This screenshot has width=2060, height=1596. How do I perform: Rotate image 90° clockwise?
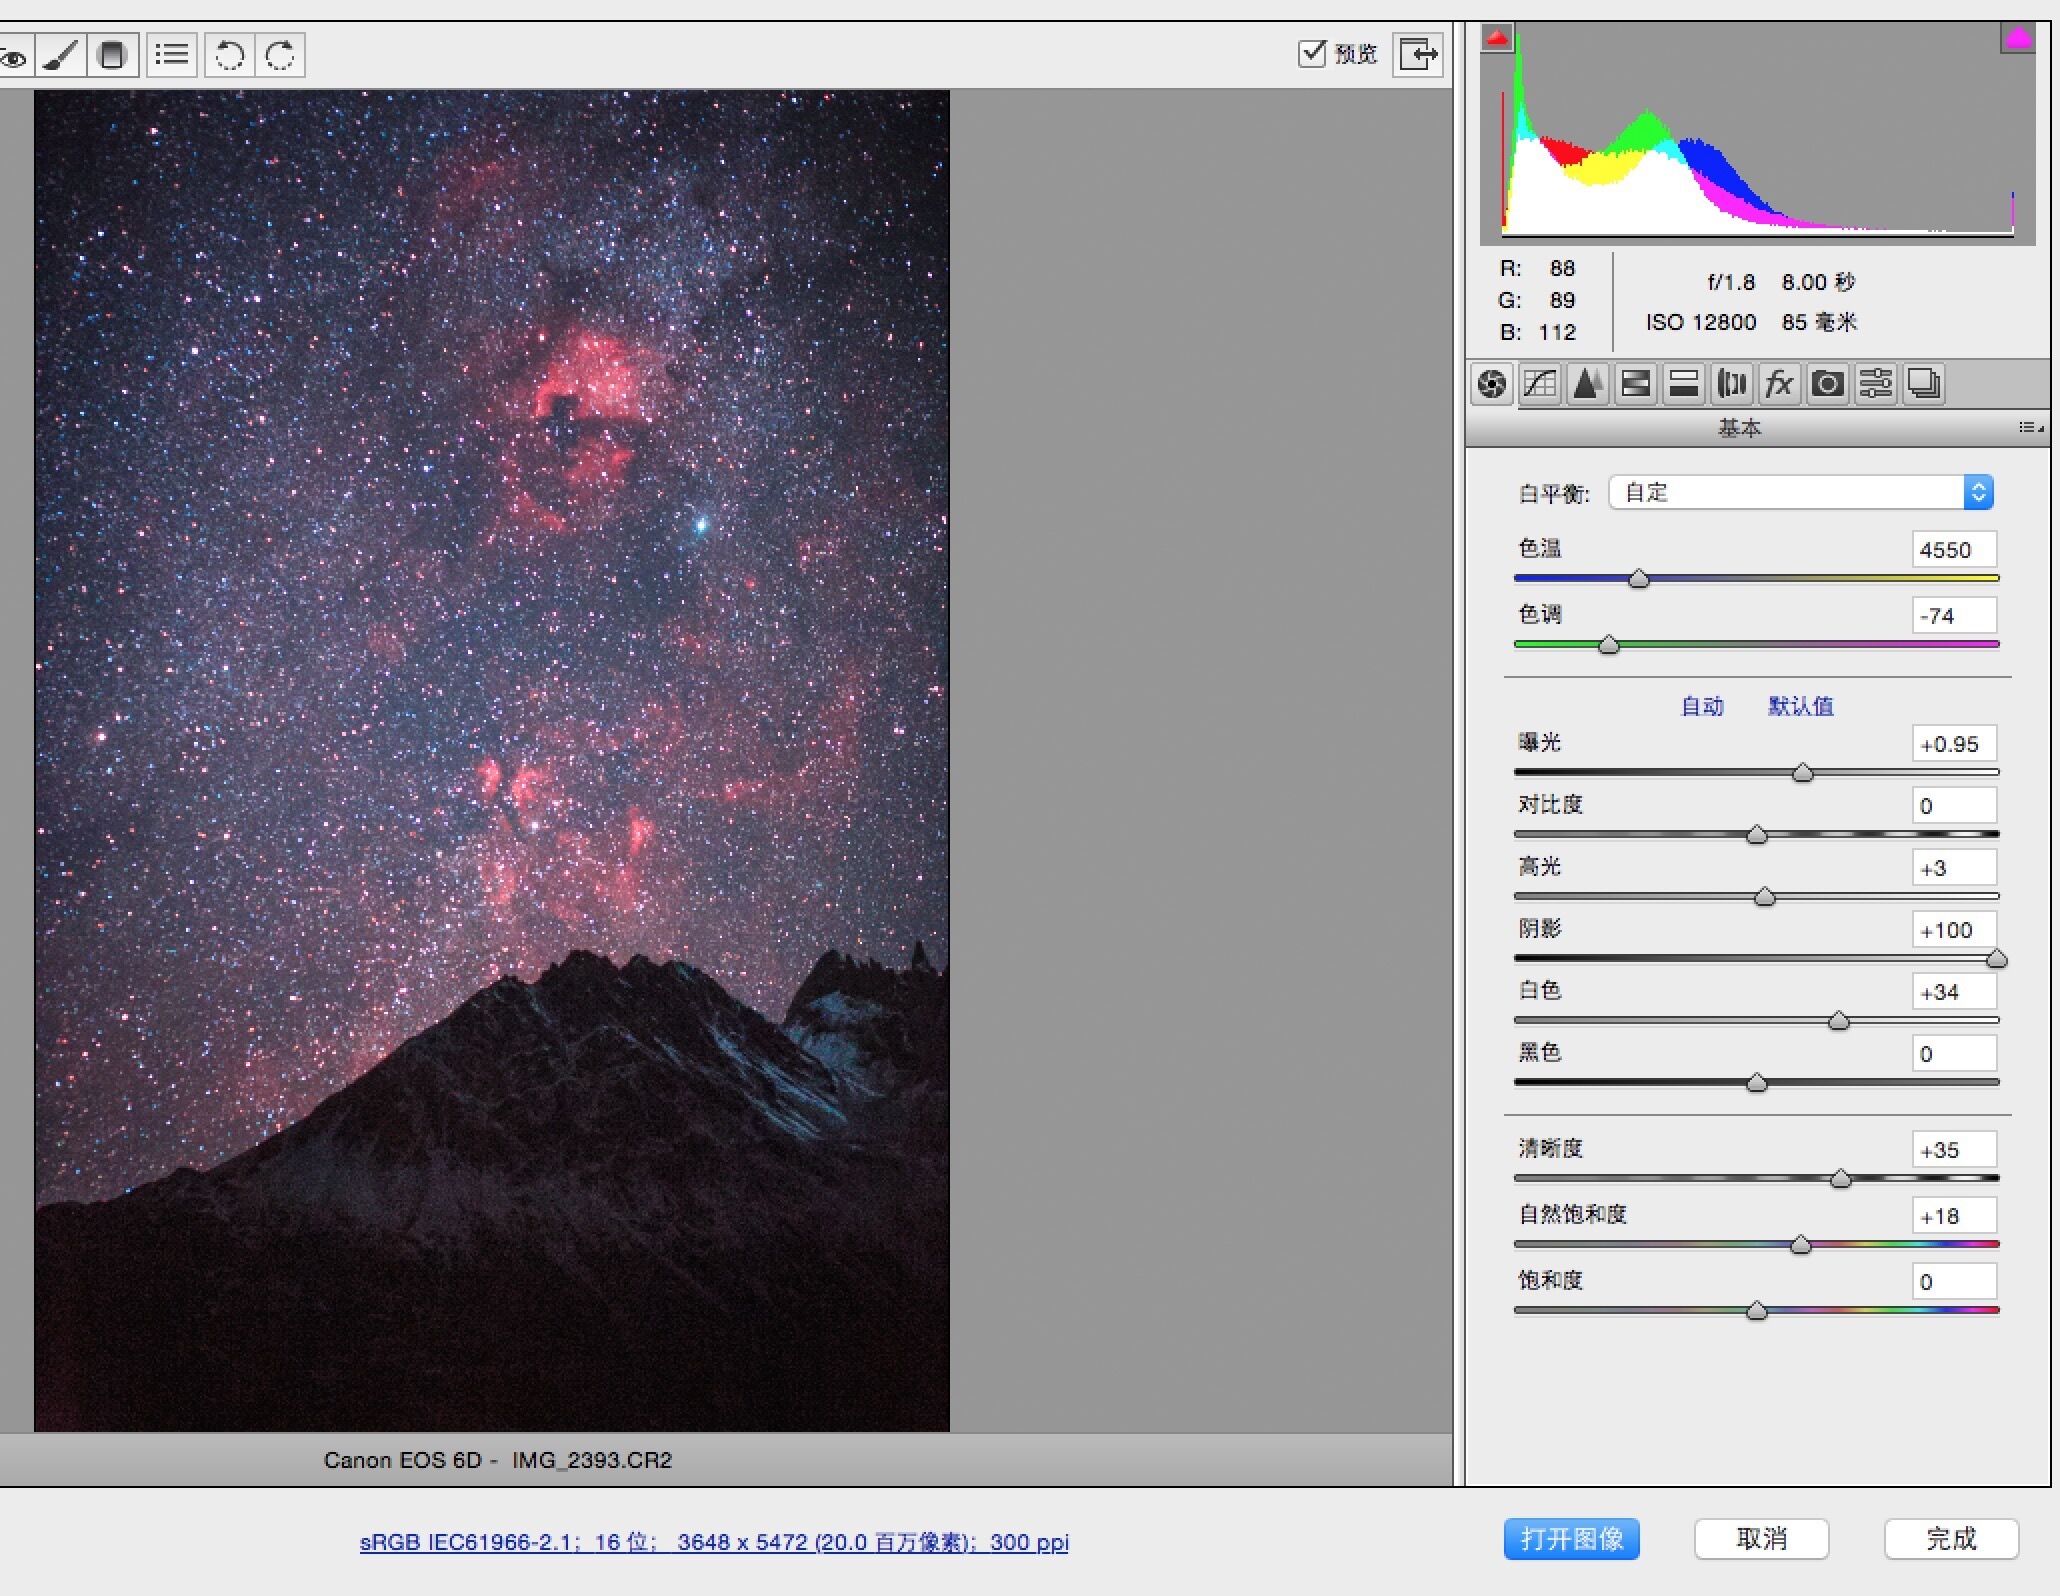(281, 55)
